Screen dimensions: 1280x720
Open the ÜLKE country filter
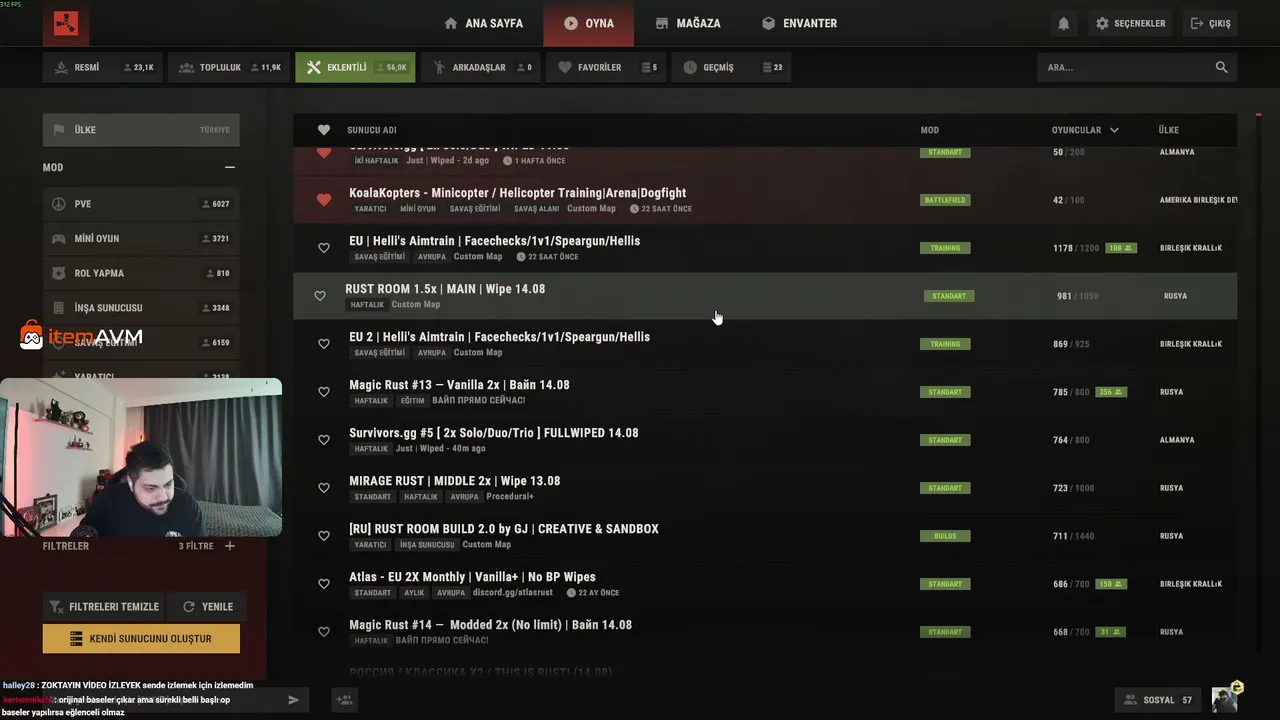141,130
